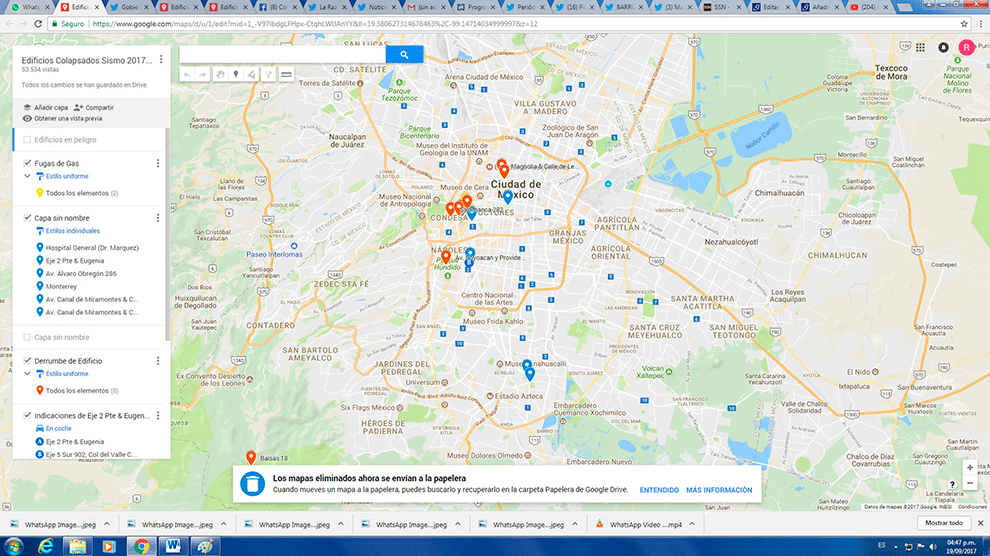Click Compartir to share the map
The height and width of the screenshot is (556, 990).
point(100,108)
